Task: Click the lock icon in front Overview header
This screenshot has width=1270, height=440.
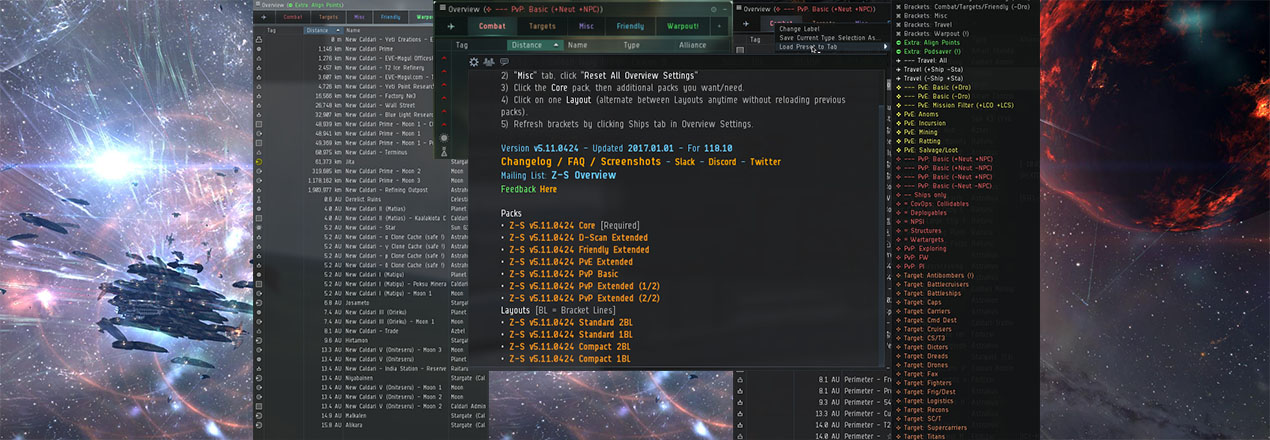Action: pyautogui.click(x=713, y=8)
